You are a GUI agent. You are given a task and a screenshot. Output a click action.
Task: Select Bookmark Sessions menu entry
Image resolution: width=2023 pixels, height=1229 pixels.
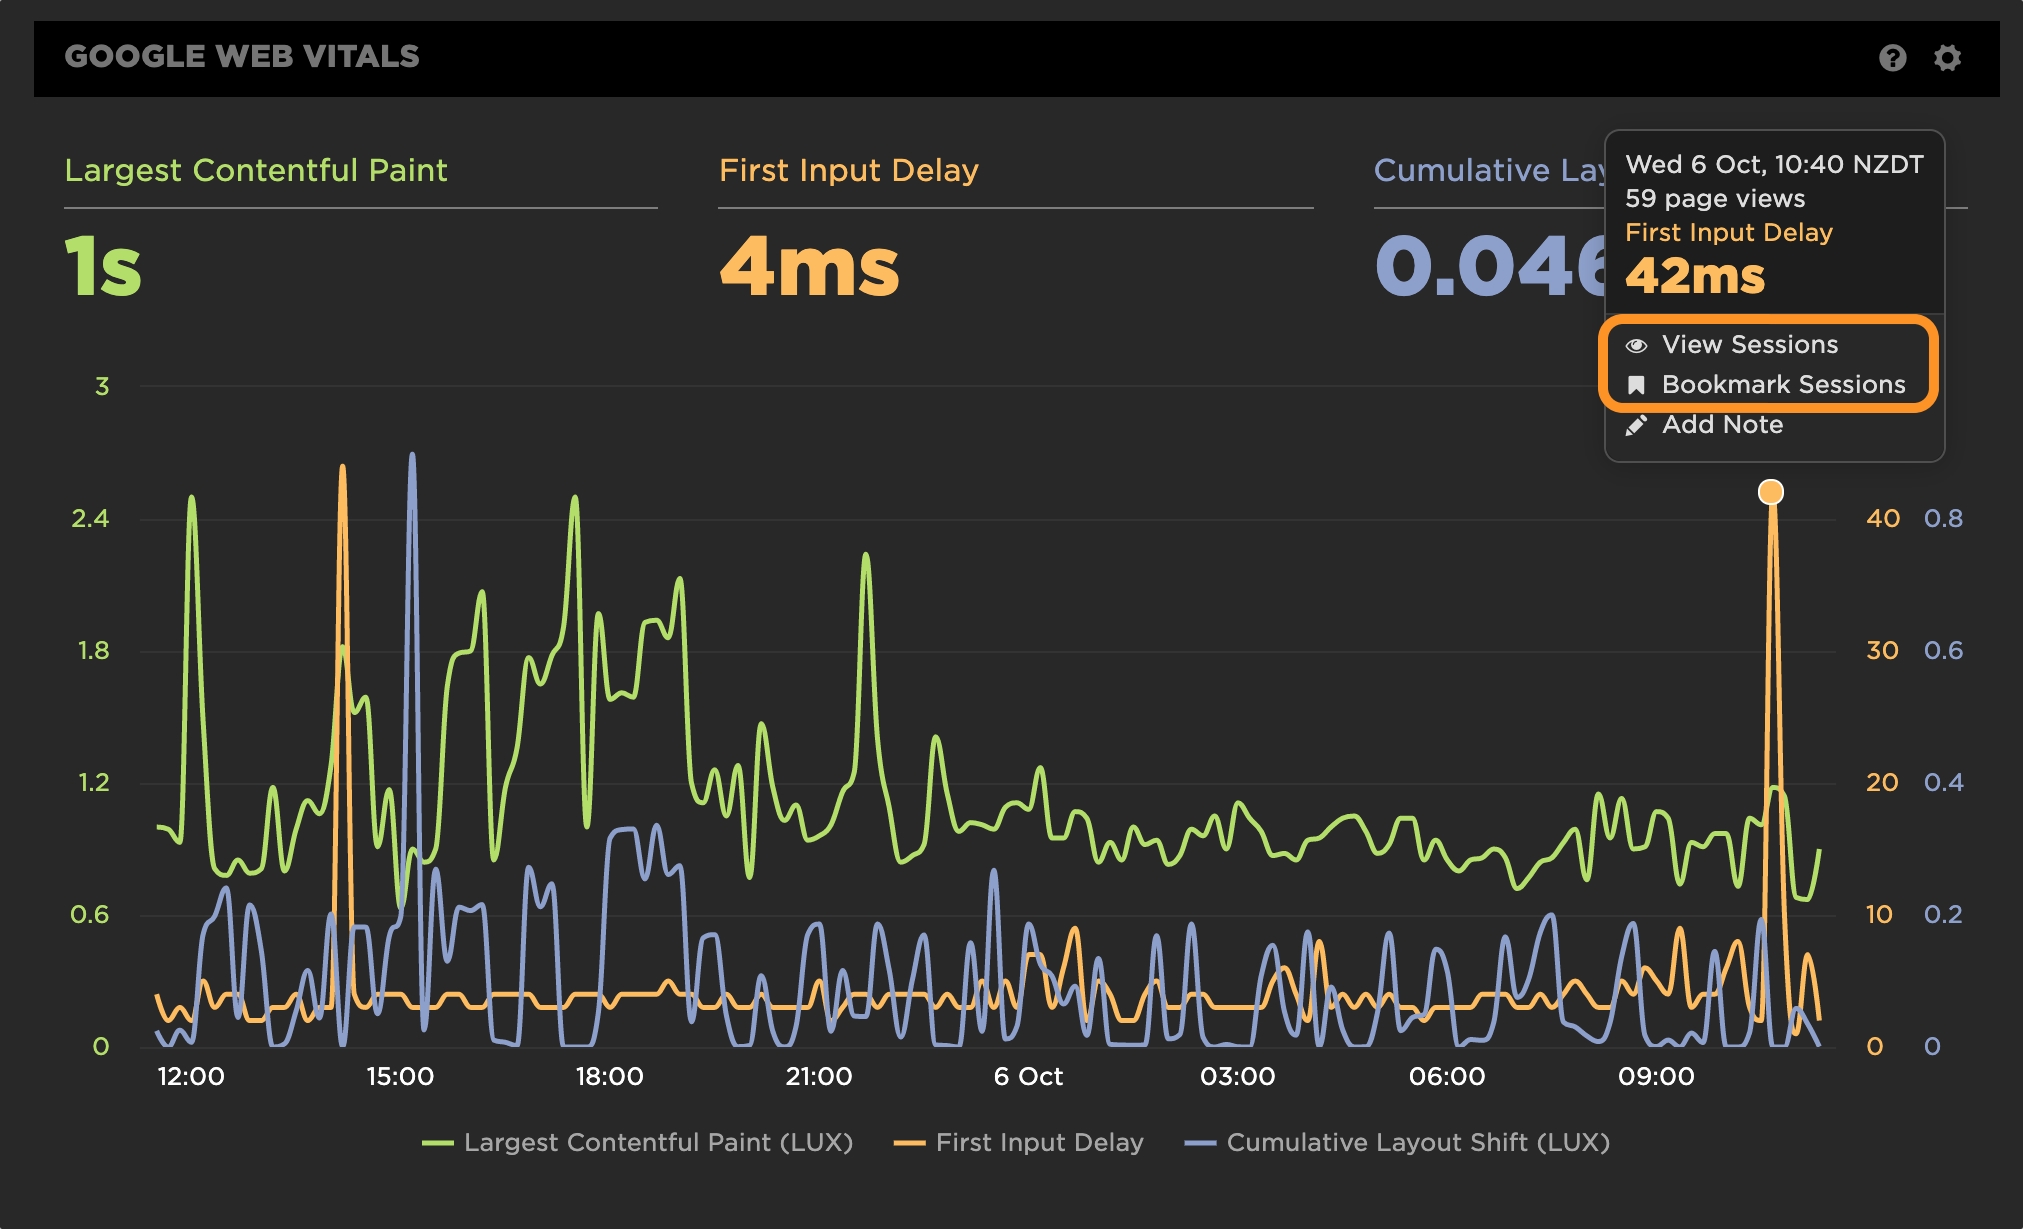(x=1783, y=385)
